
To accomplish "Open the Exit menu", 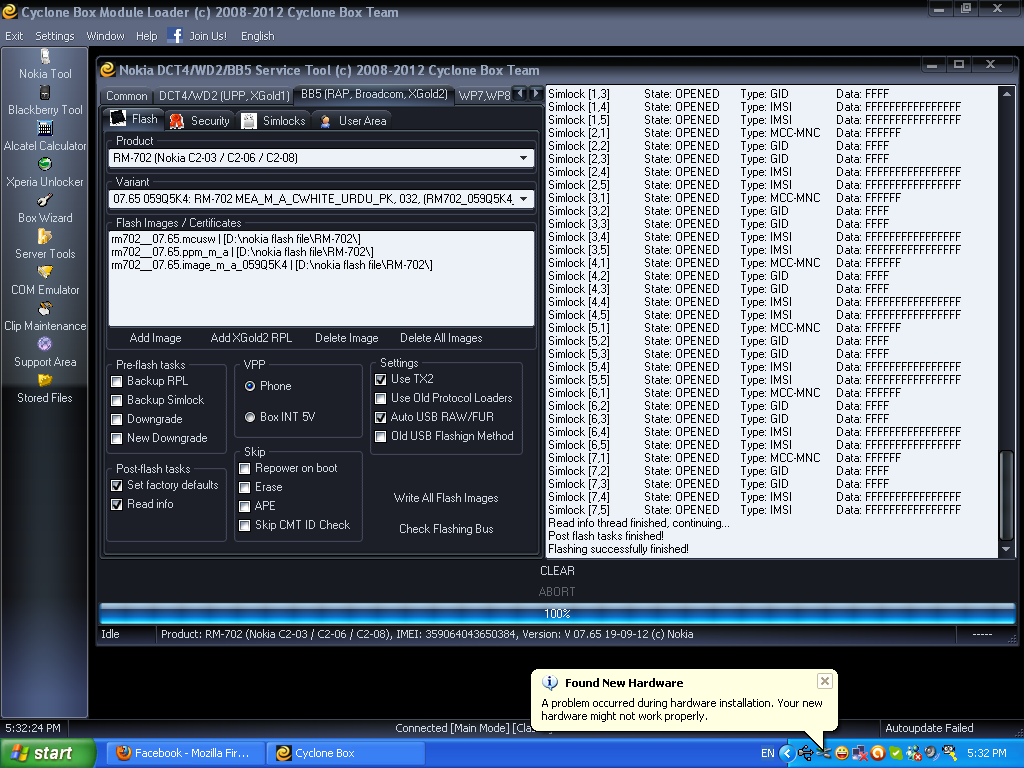I will coord(14,36).
